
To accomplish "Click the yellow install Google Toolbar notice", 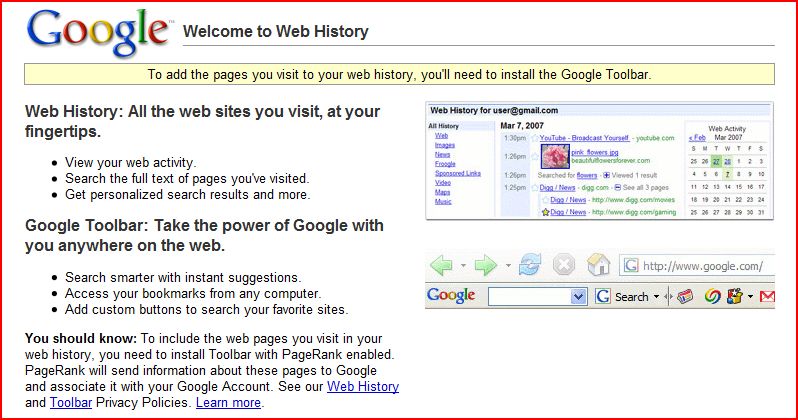I will point(400,74).
